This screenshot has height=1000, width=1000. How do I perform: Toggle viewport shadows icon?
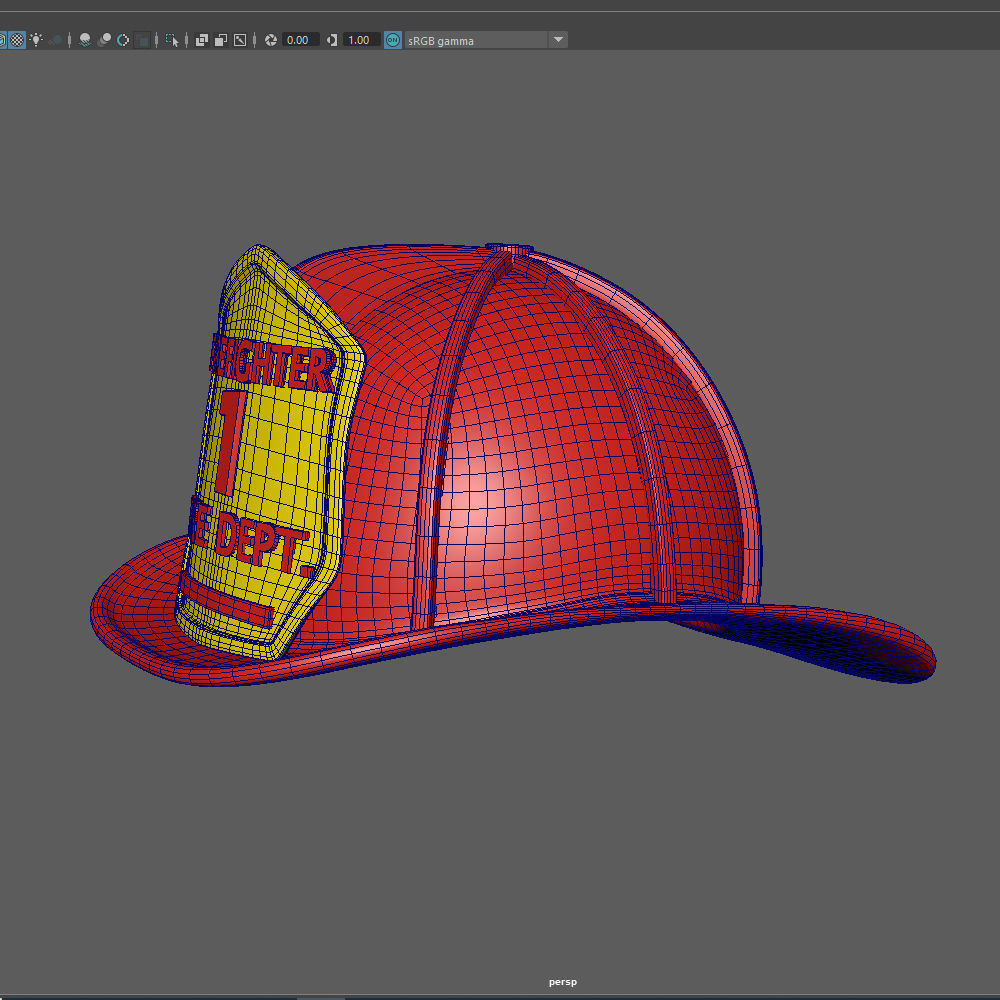(55, 40)
